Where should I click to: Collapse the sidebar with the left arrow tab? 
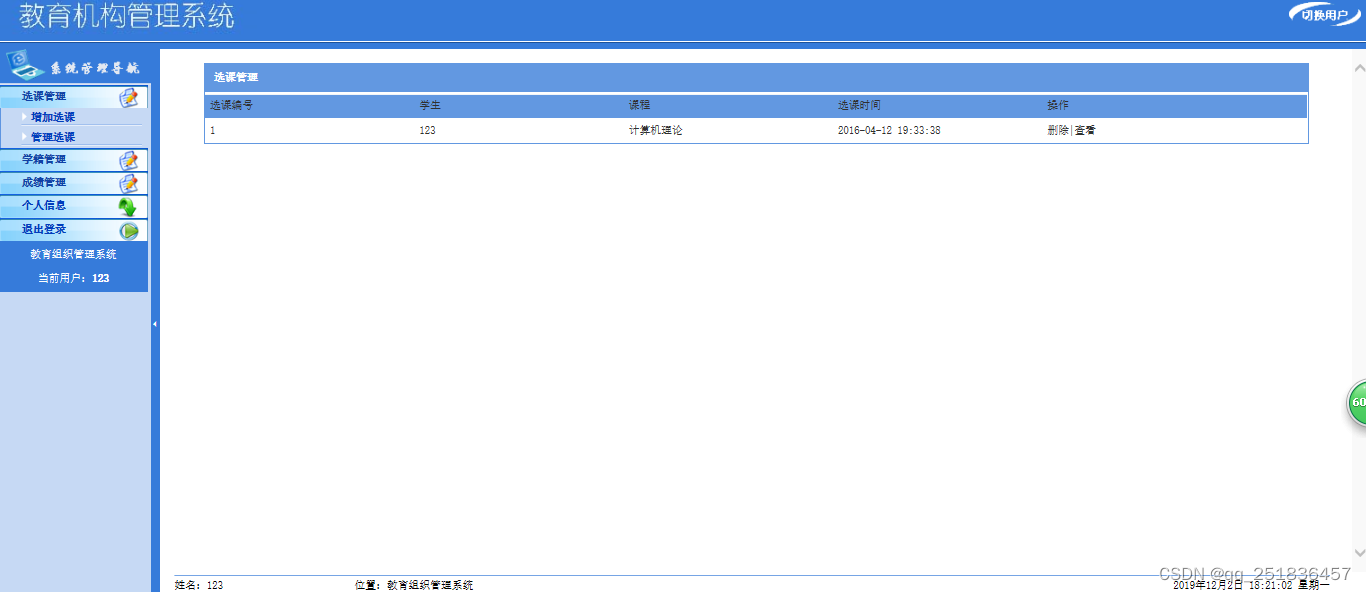(155, 324)
